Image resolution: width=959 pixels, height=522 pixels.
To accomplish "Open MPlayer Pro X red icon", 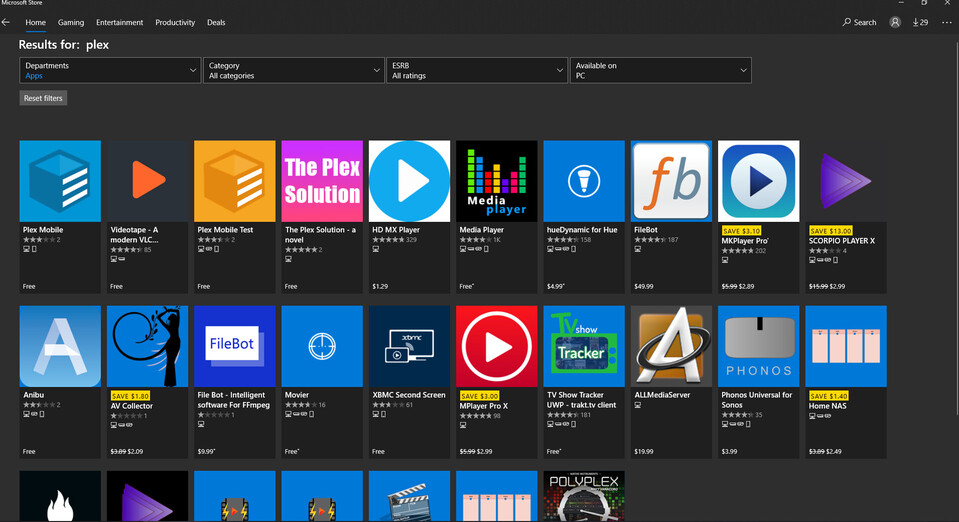I will coord(497,346).
